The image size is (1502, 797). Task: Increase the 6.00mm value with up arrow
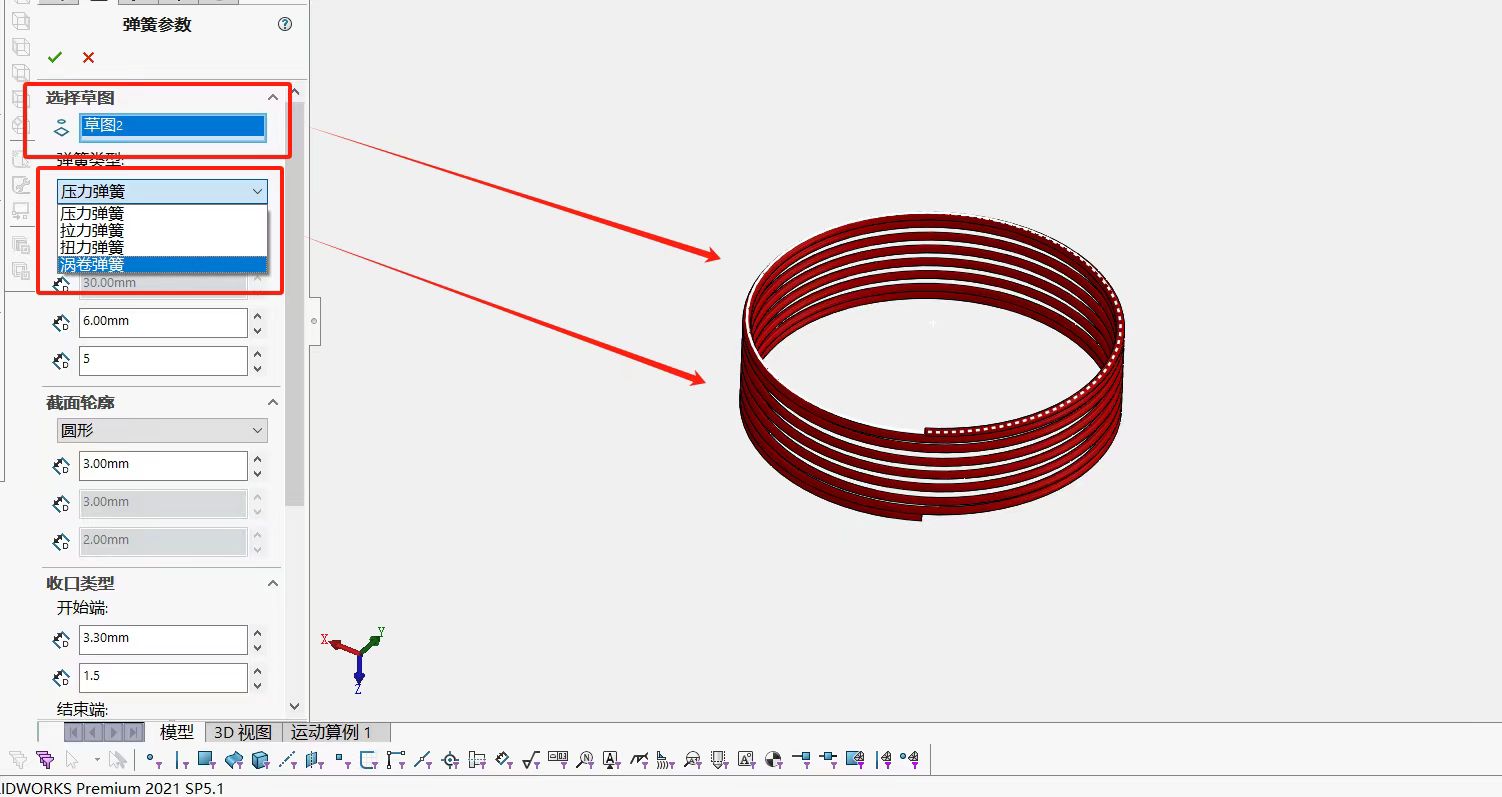point(258,316)
